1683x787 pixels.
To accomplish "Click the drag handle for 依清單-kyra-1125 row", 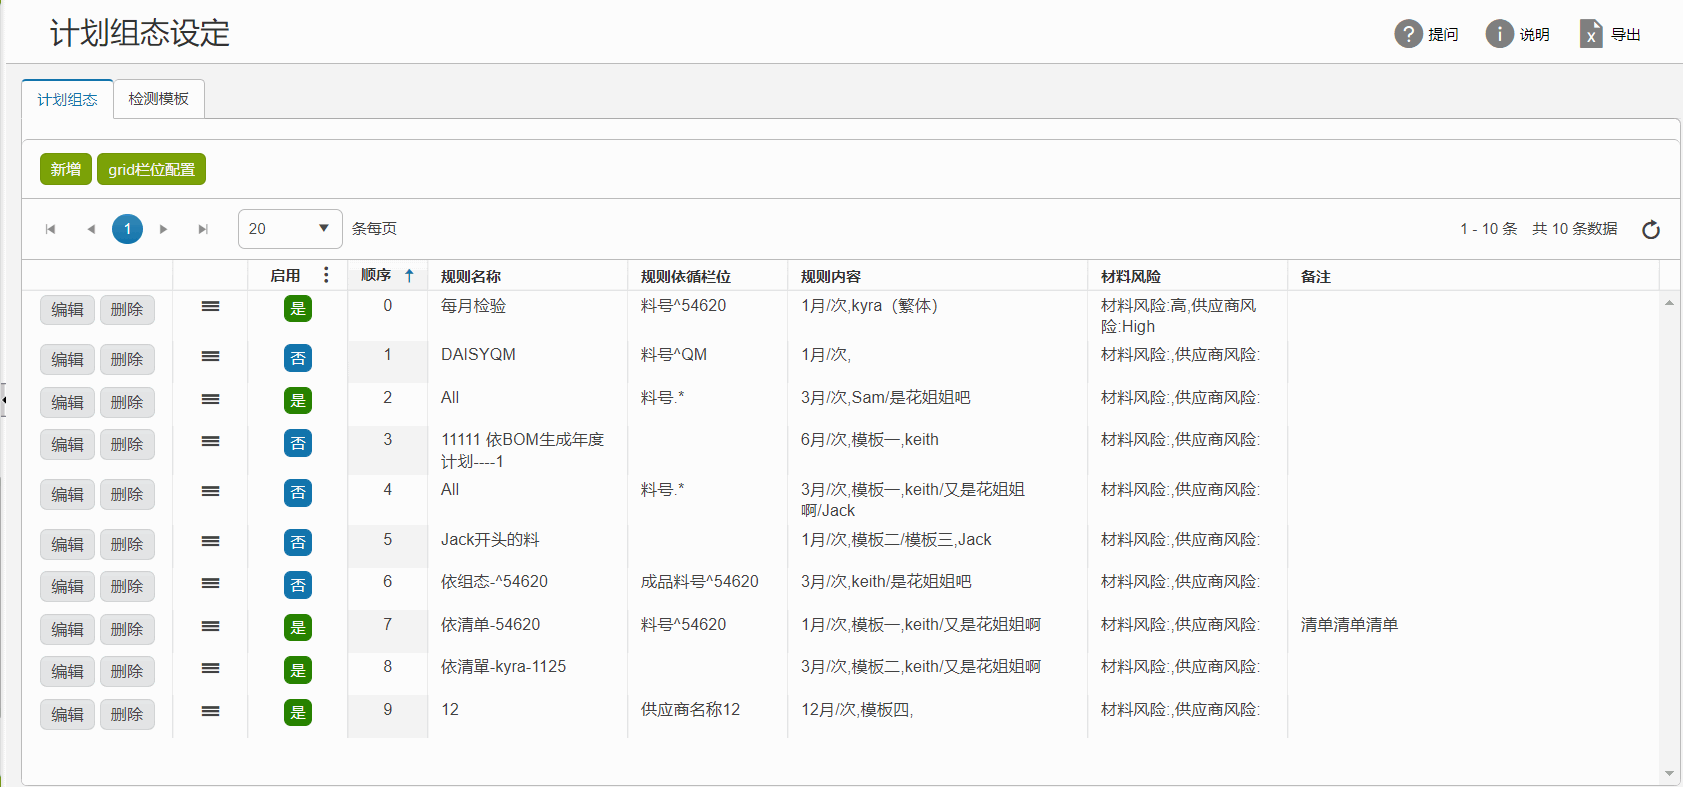I will click(210, 668).
